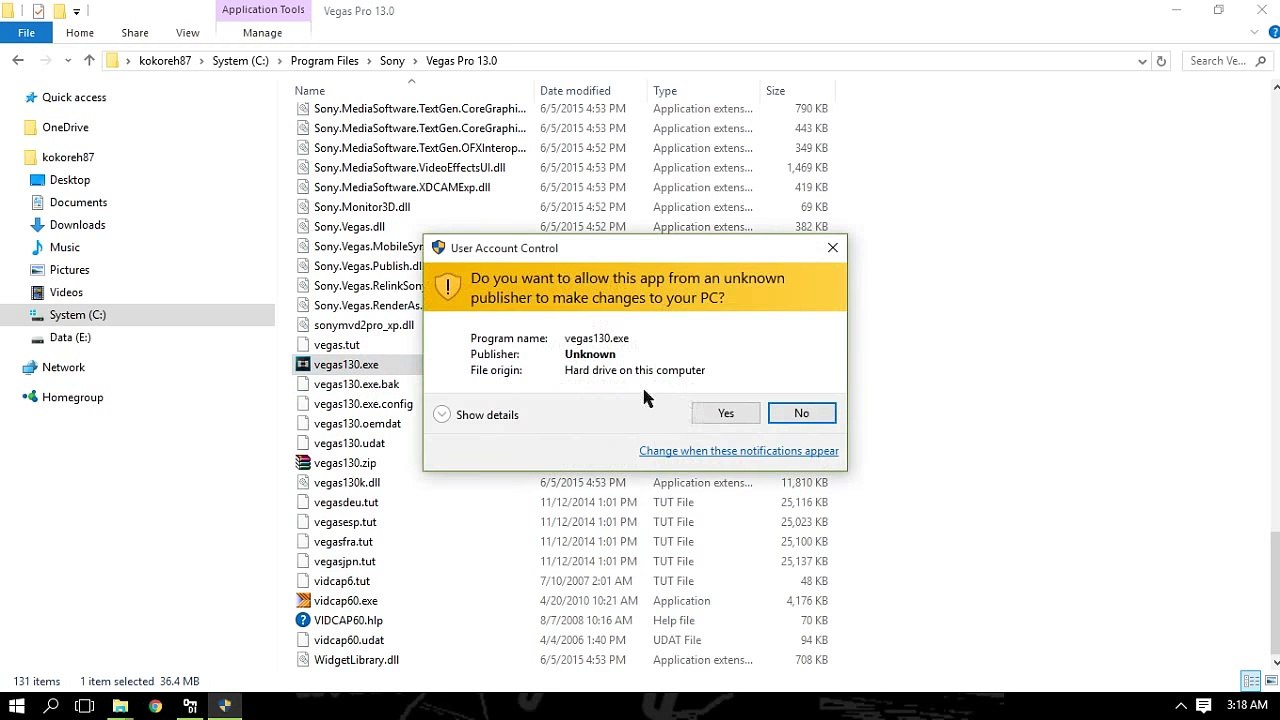Select the vegas130.exe.config file
Screen dimensions: 1280x720
363,404
